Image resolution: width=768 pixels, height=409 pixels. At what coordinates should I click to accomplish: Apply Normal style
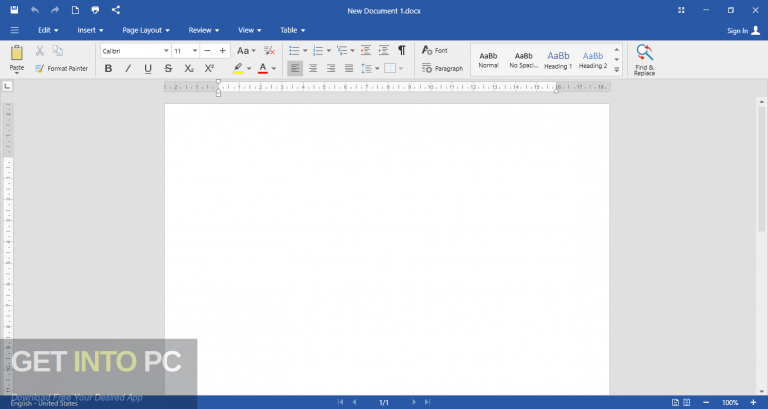(x=488, y=60)
